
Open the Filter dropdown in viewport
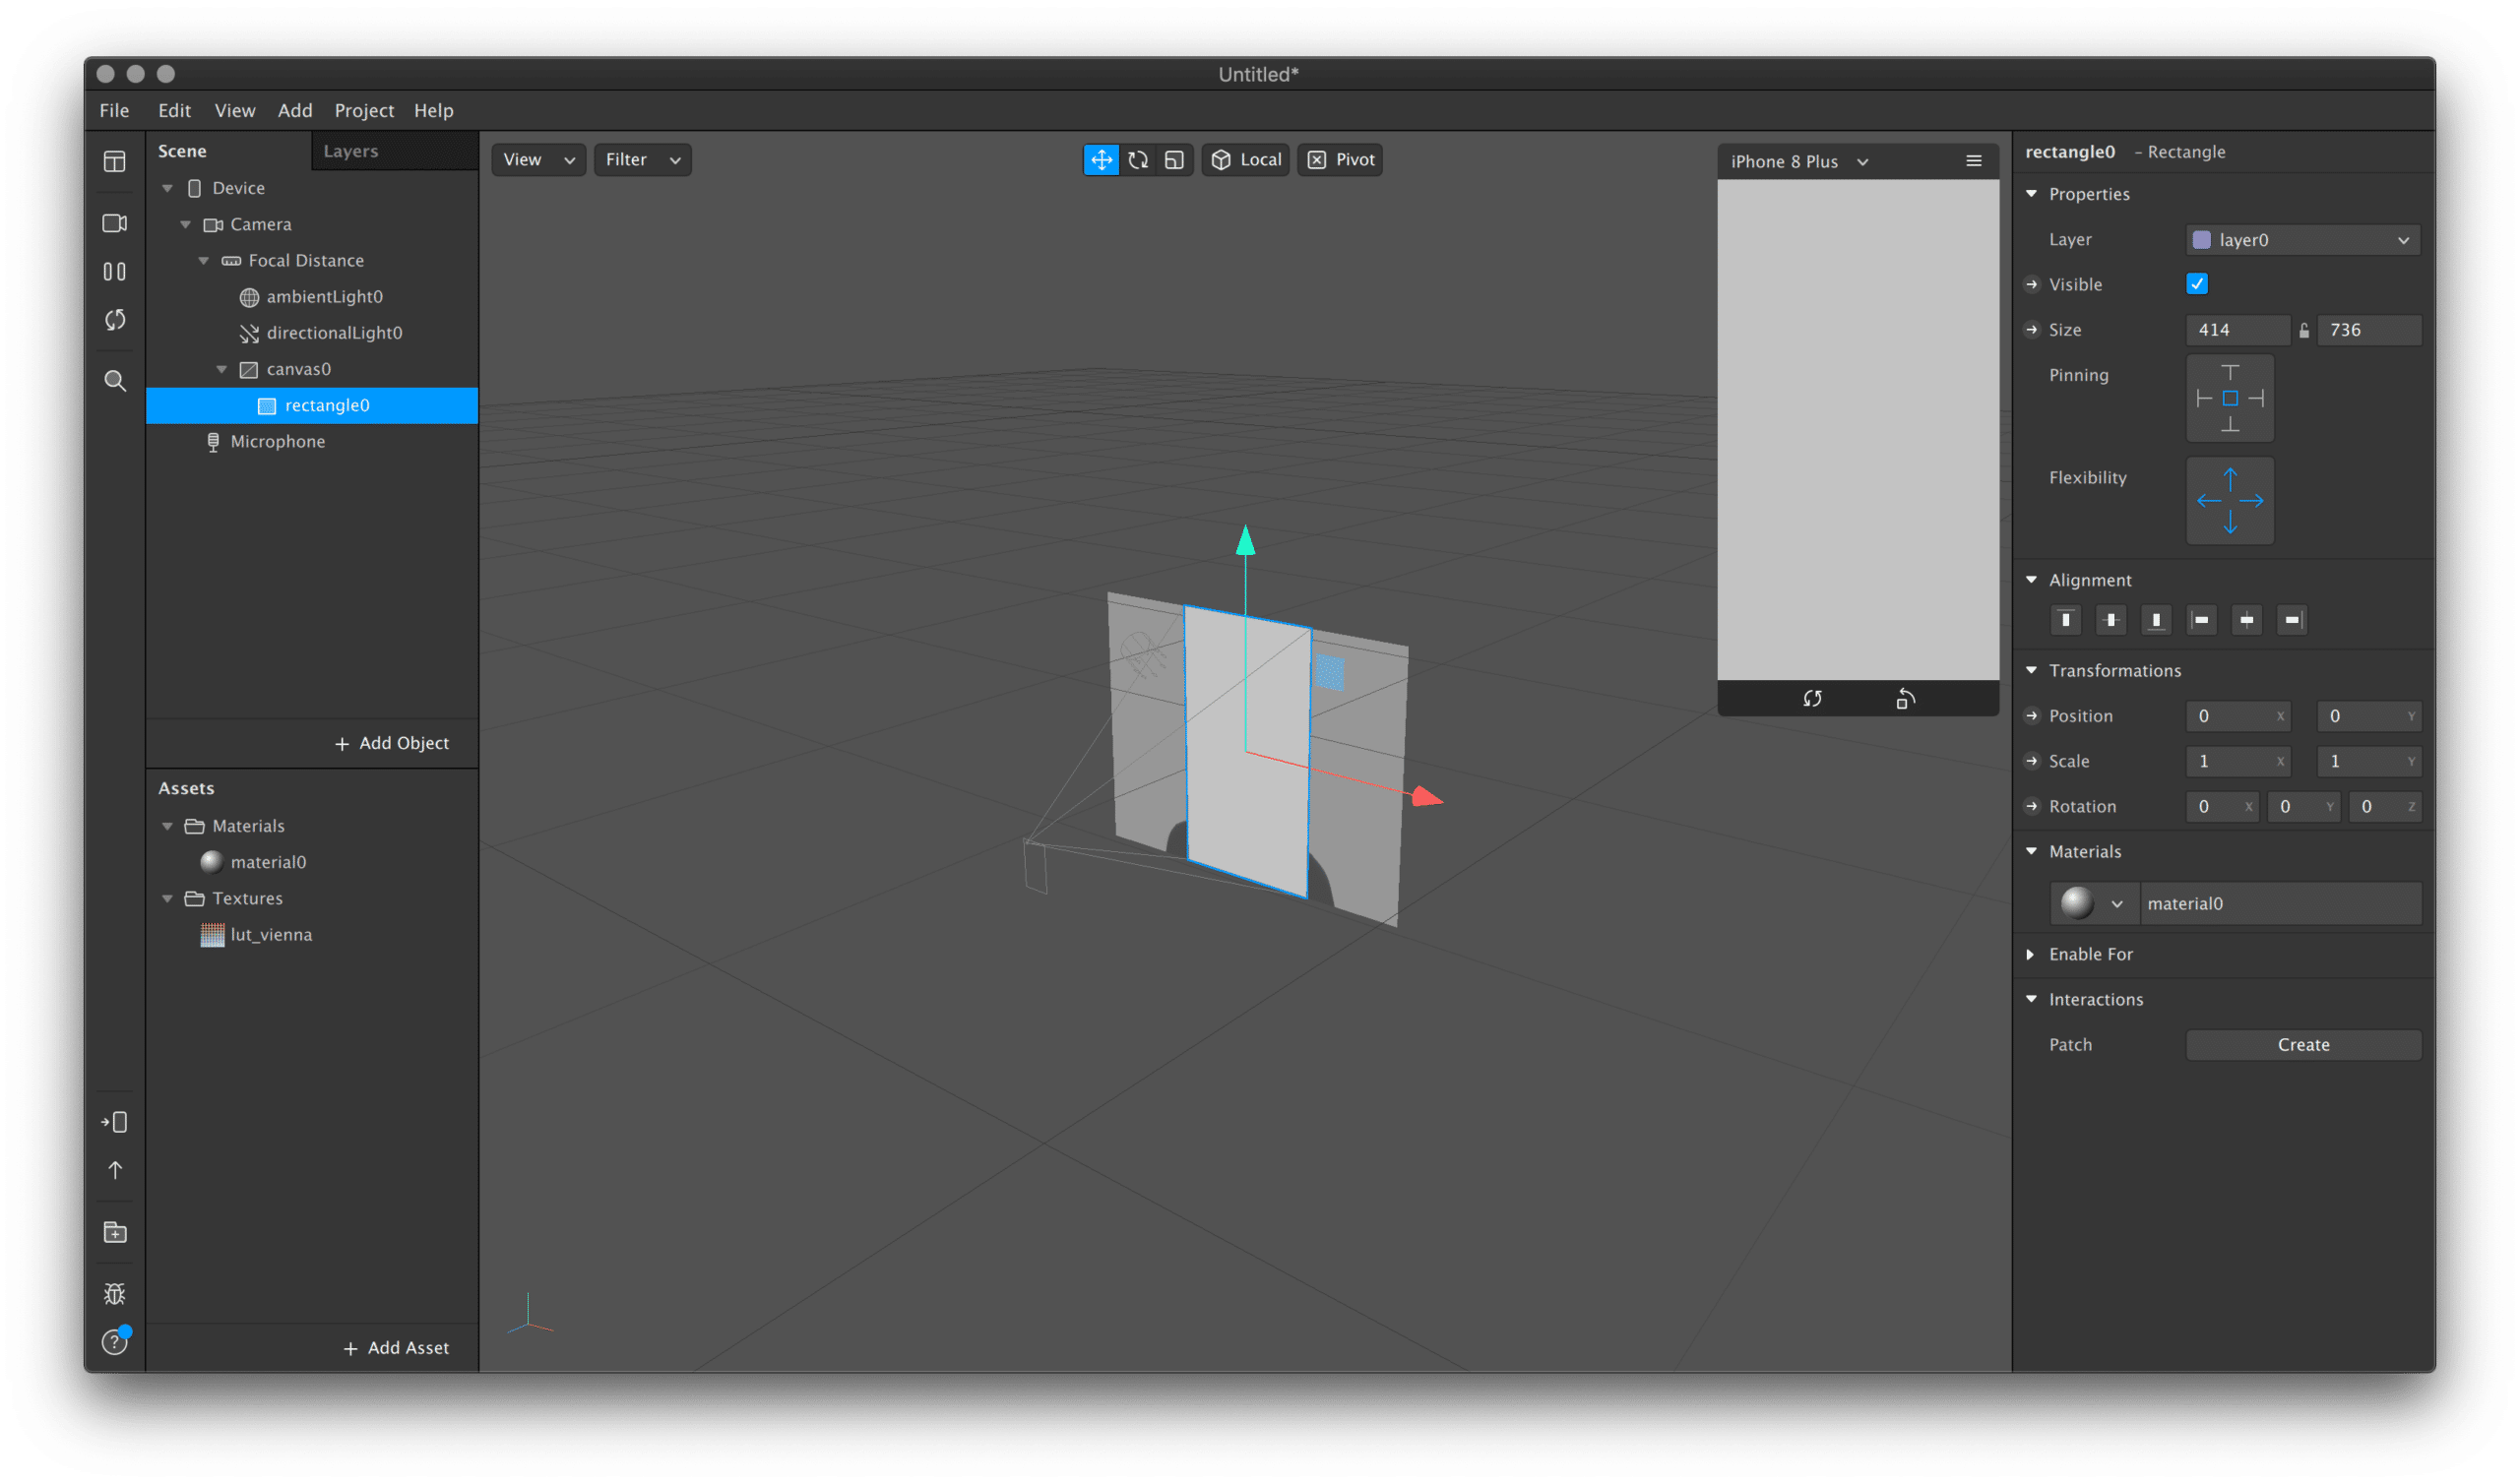[x=643, y=160]
